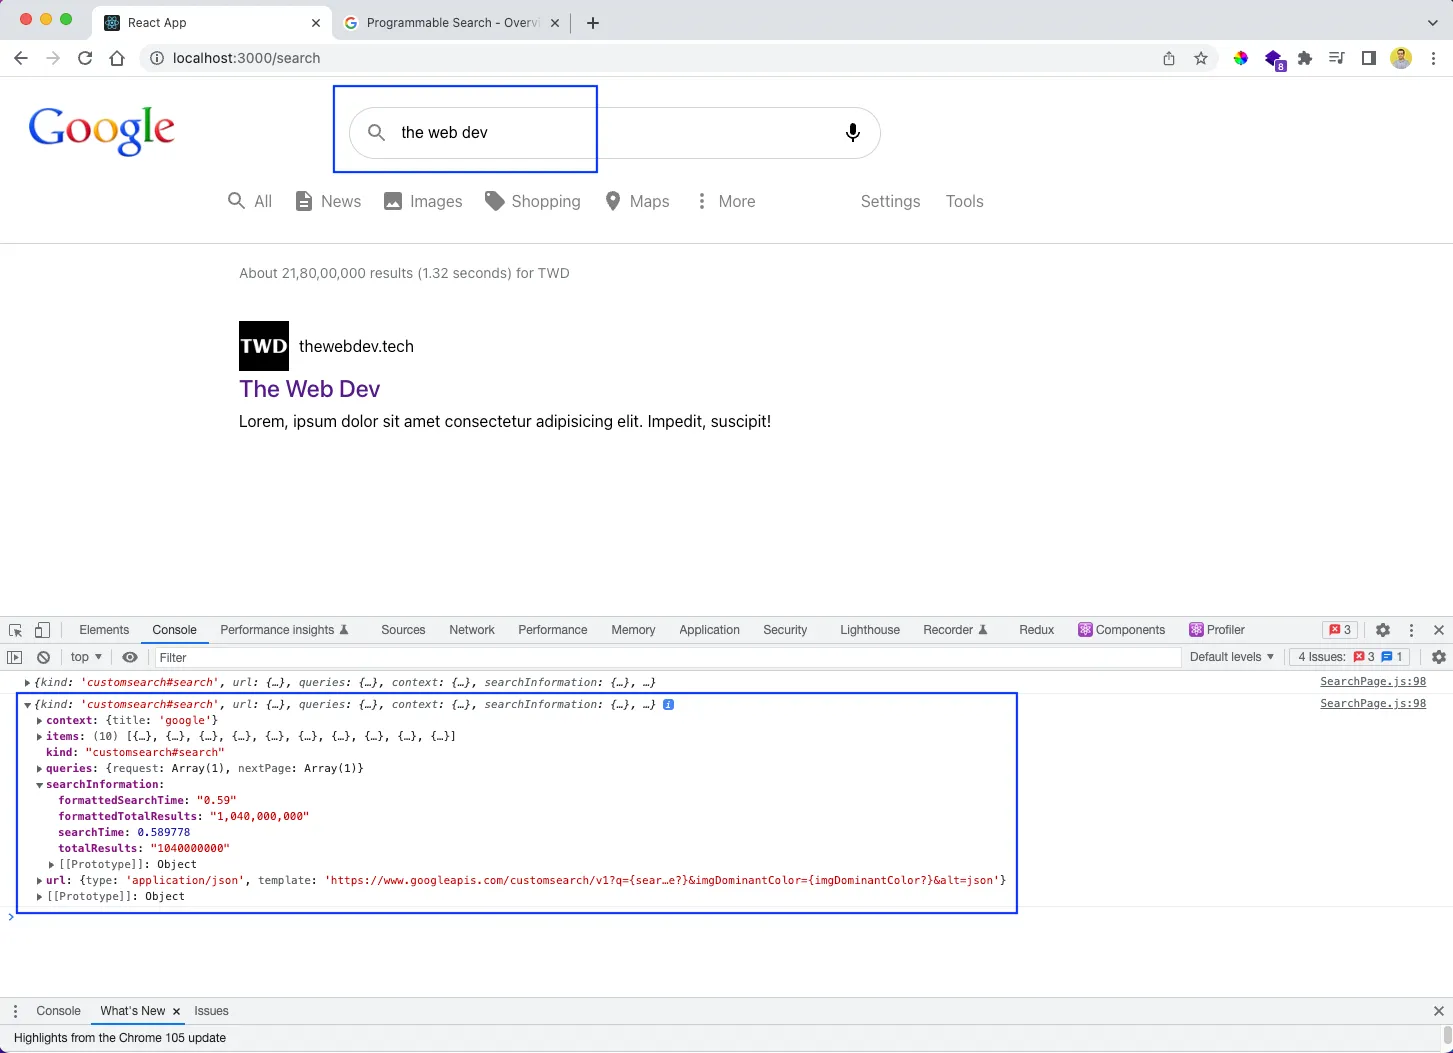Click the microphone voice search icon
The height and width of the screenshot is (1053, 1453).
point(853,132)
